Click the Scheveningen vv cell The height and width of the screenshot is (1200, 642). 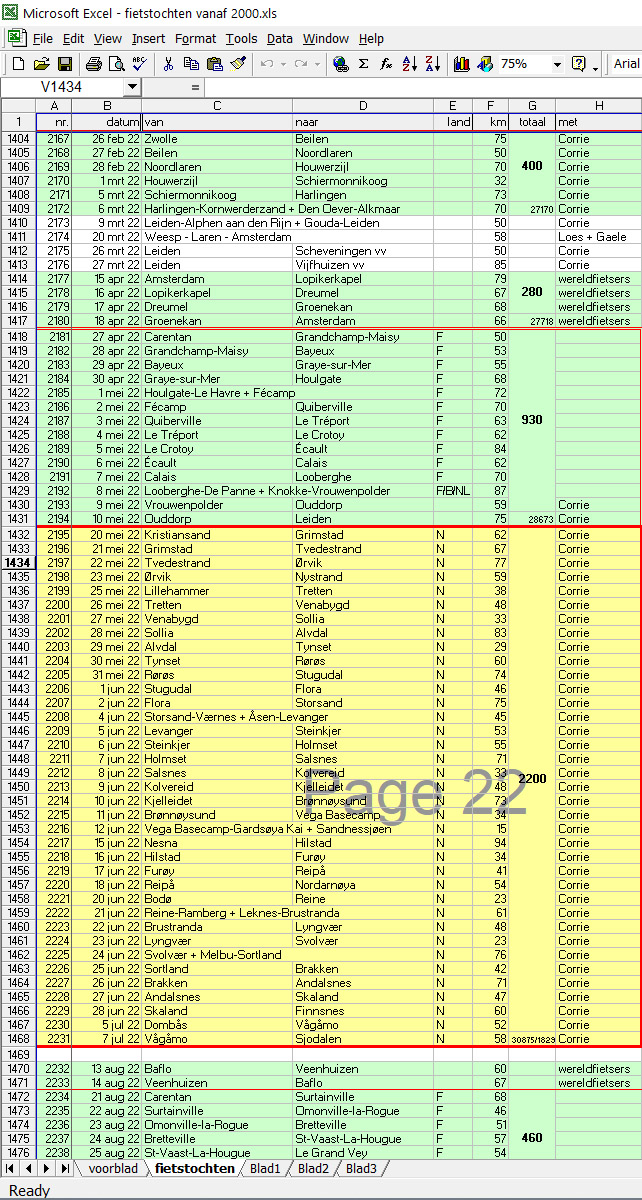click(x=363, y=251)
